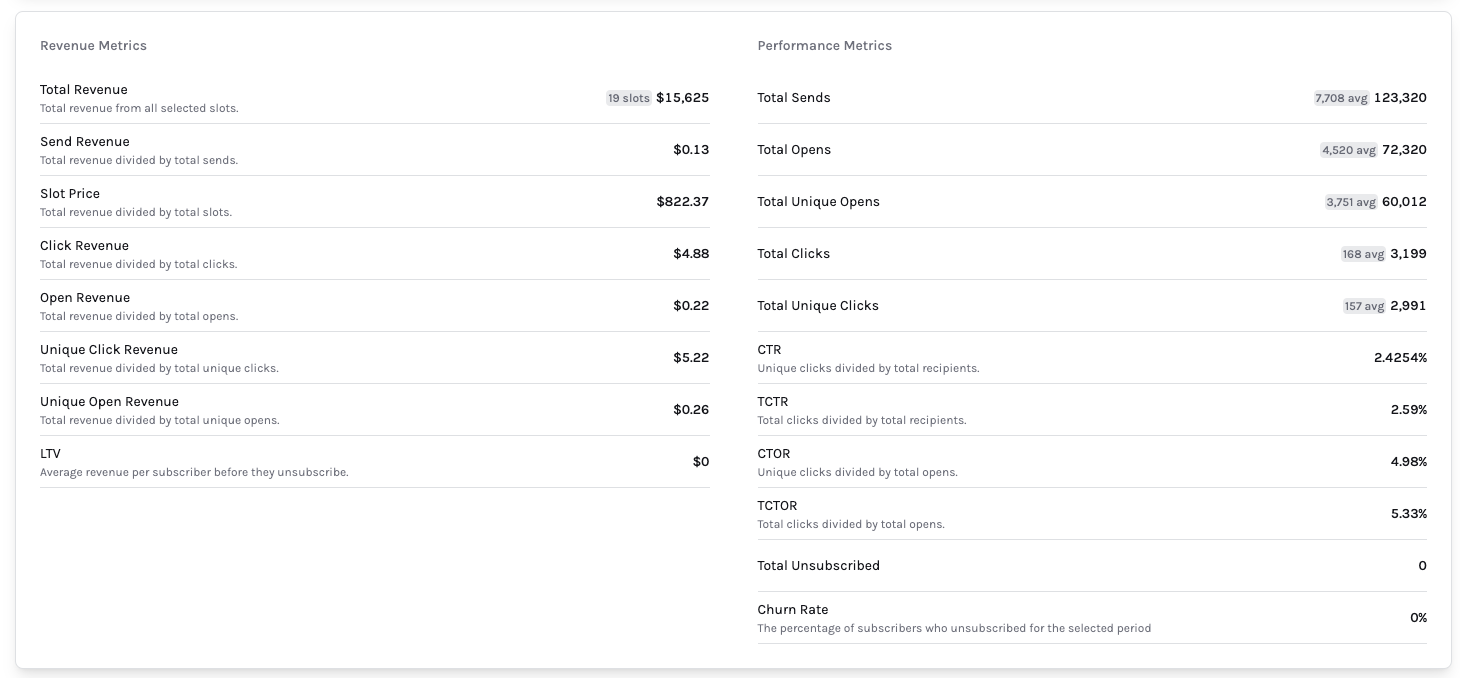
Task: Click the 2.4254% CTR value
Action: (1400, 358)
